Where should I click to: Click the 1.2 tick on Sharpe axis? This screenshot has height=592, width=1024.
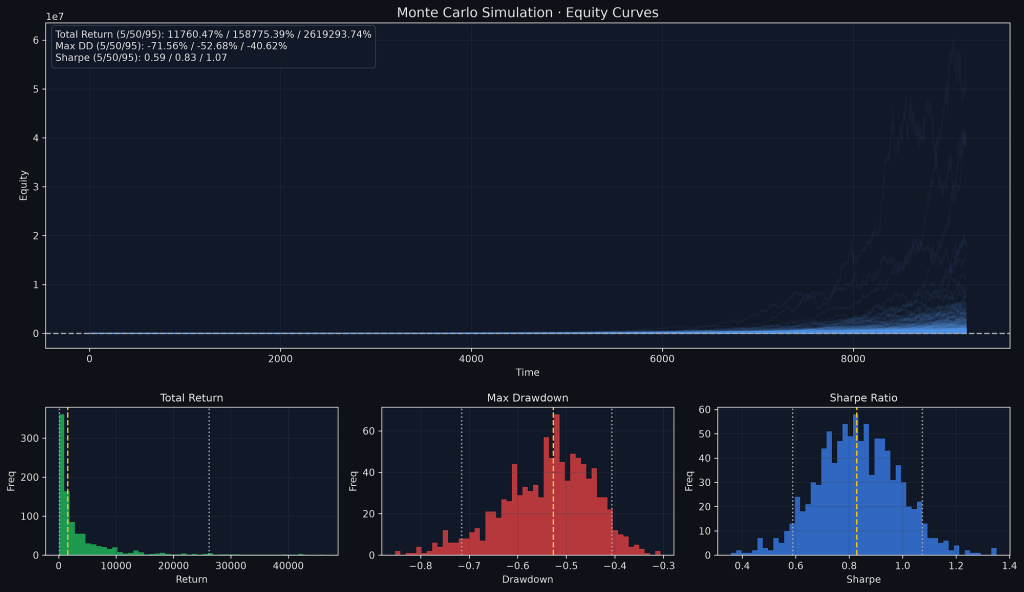click(956, 566)
